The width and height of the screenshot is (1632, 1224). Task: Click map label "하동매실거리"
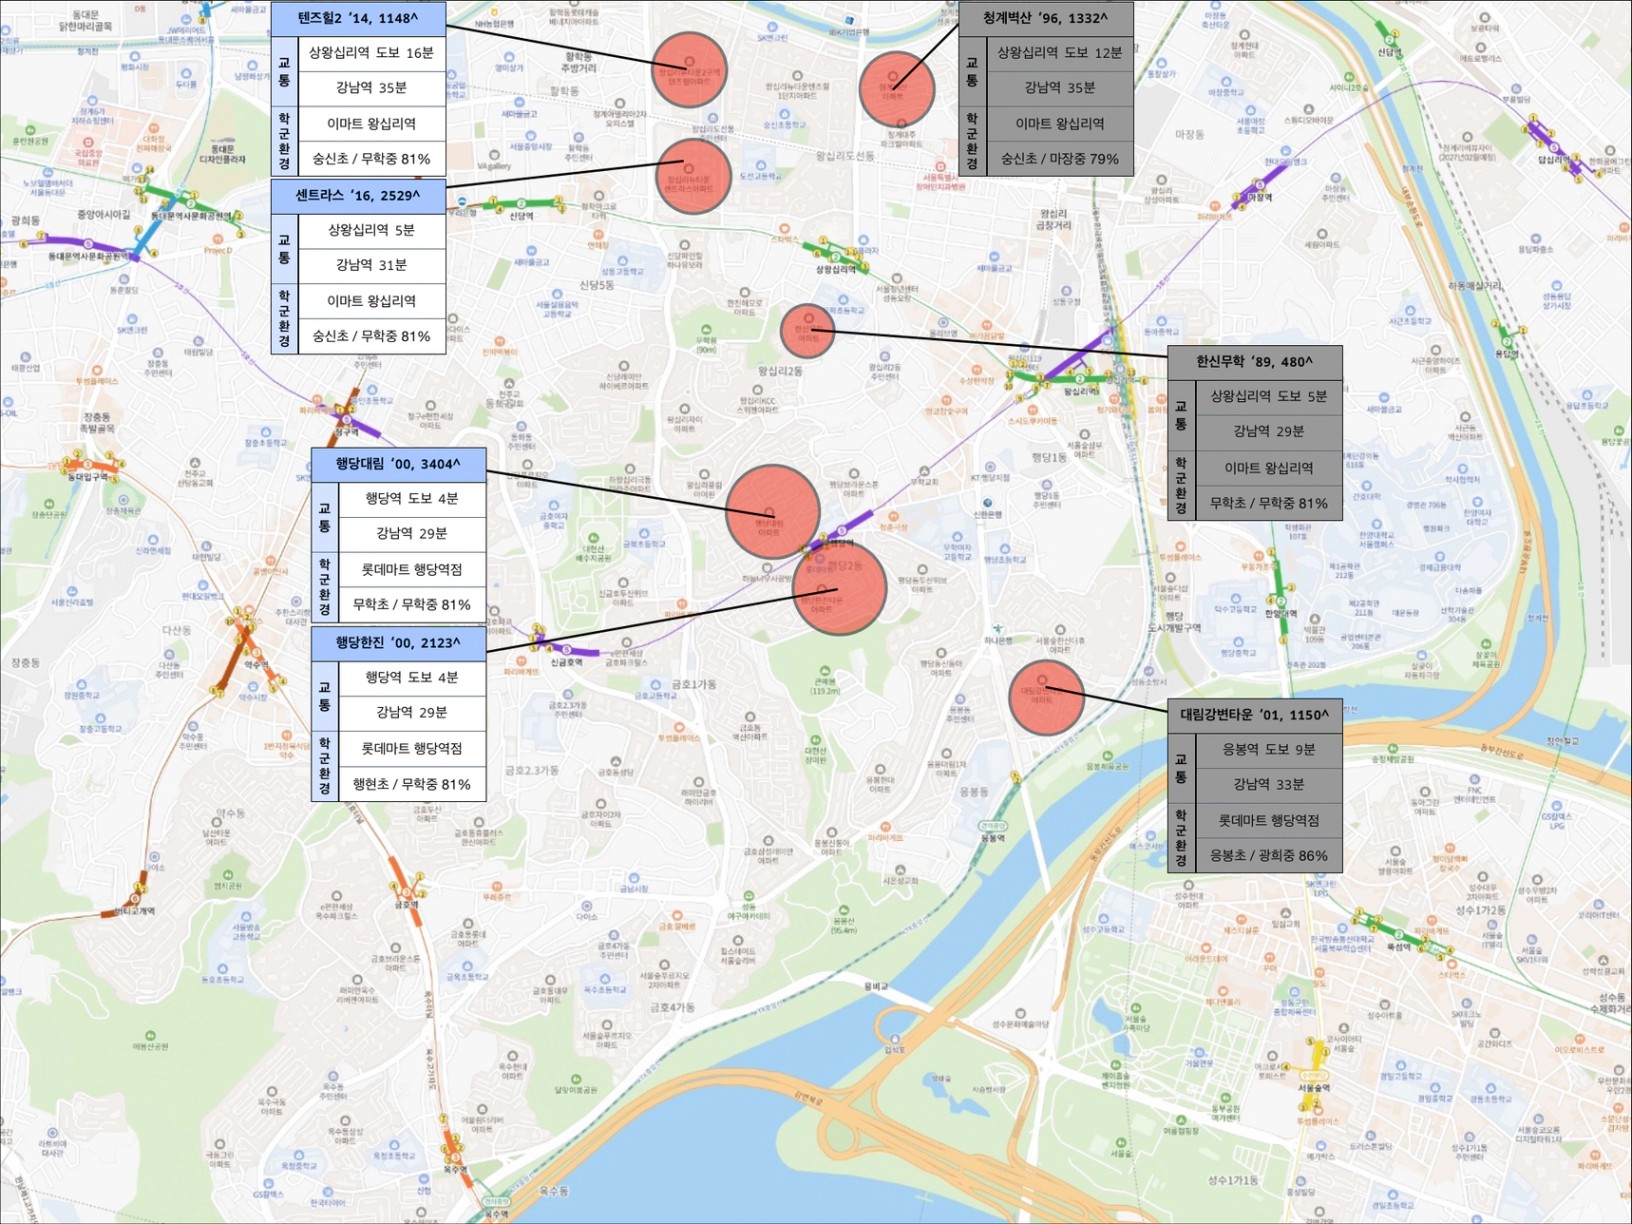tap(1476, 286)
